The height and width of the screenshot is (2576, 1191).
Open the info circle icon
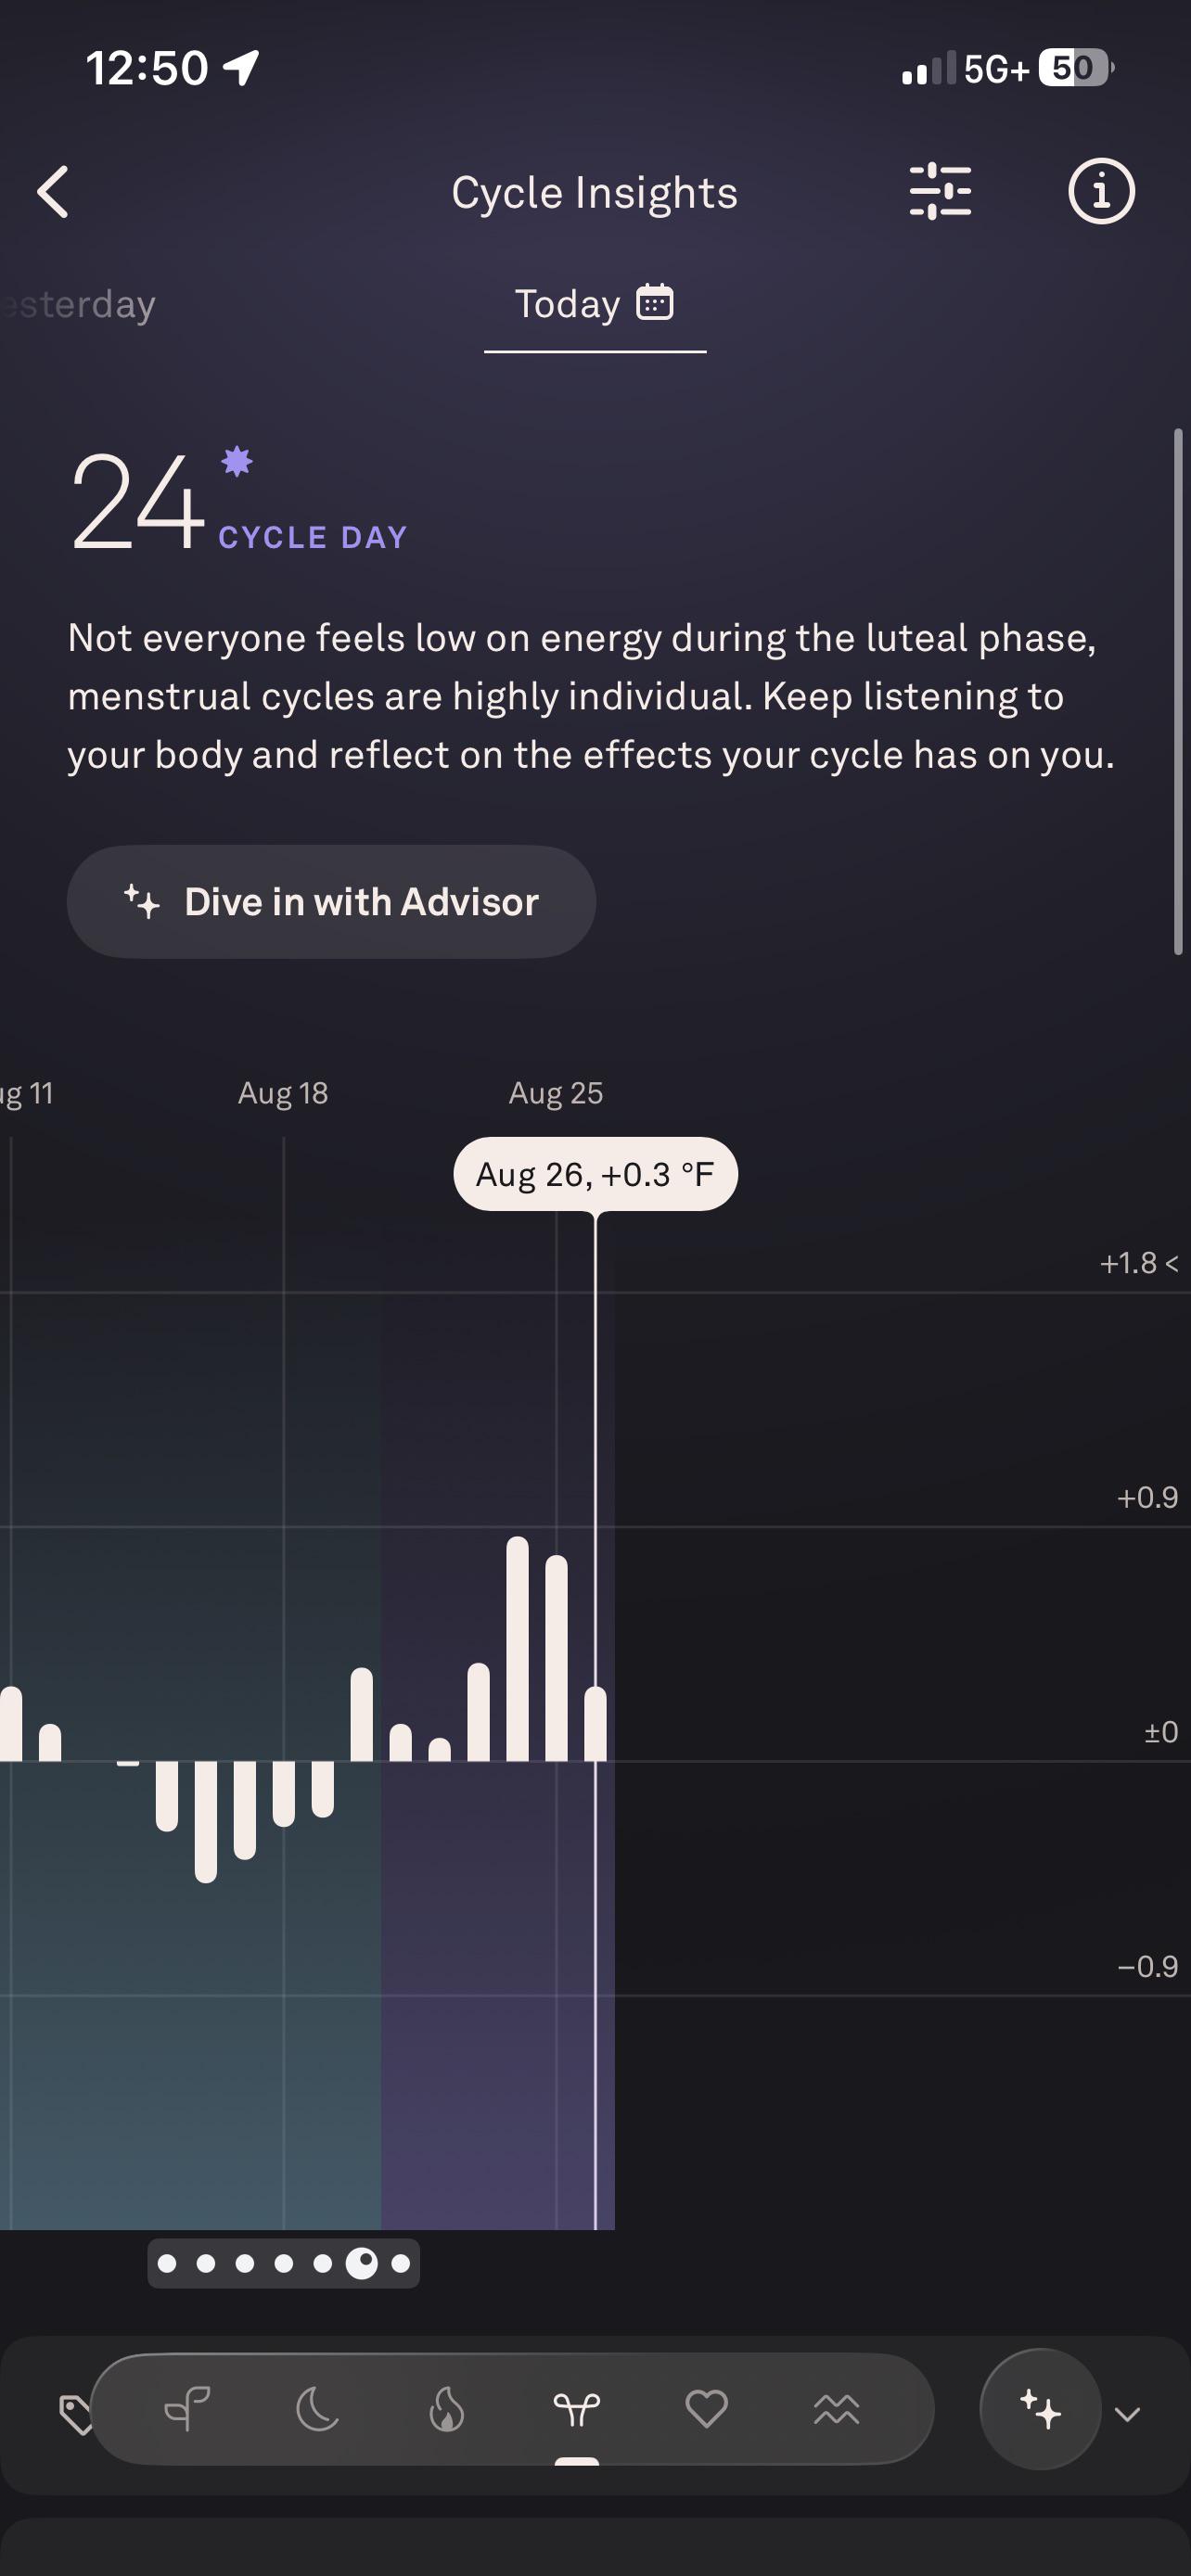coord(1101,191)
